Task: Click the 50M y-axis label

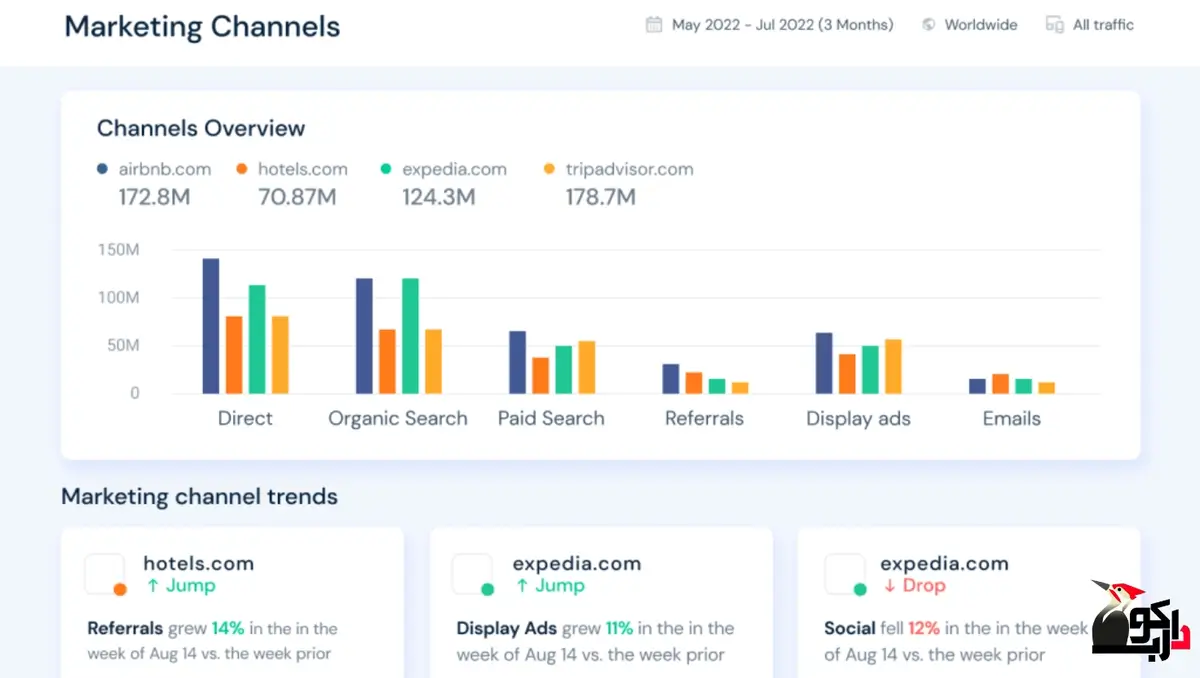Action: (x=123, y=346)
